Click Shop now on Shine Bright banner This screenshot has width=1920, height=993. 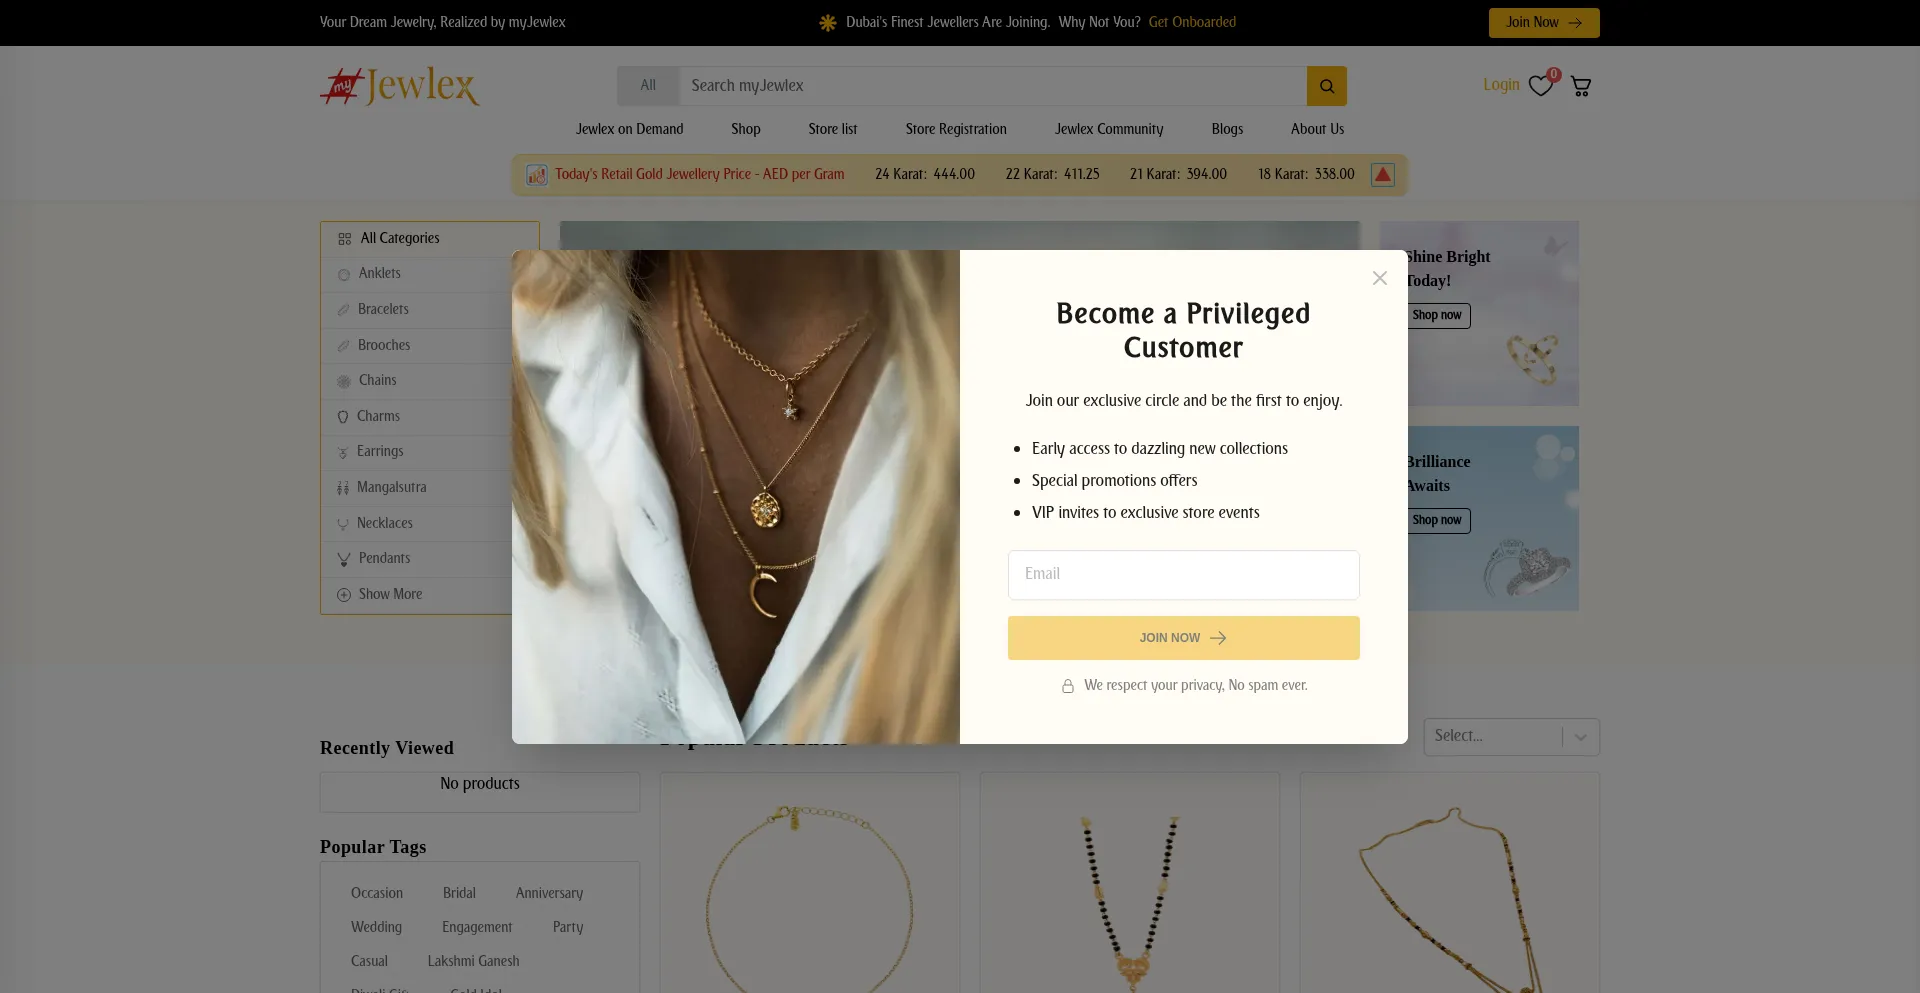click(x=1437, y=316)
